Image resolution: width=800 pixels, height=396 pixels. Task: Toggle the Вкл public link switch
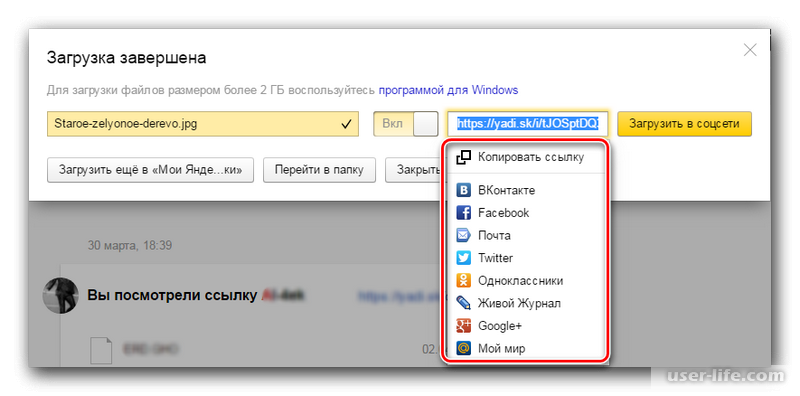click(x=406, y=124)
